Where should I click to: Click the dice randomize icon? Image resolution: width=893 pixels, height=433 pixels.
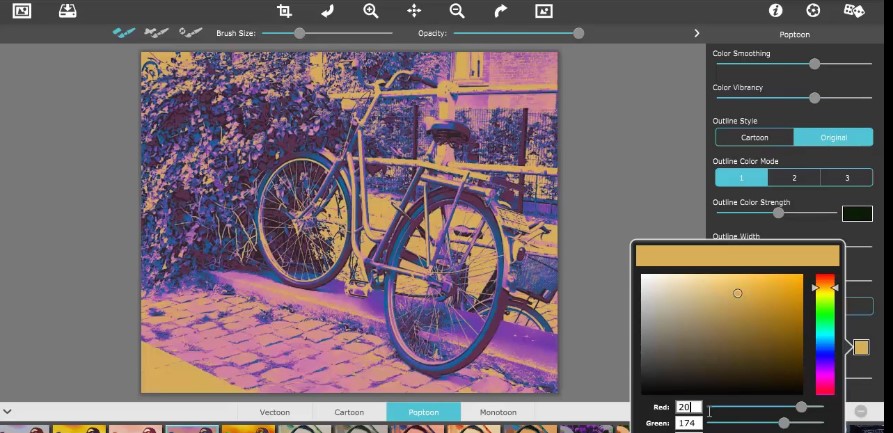click(854, 11)
